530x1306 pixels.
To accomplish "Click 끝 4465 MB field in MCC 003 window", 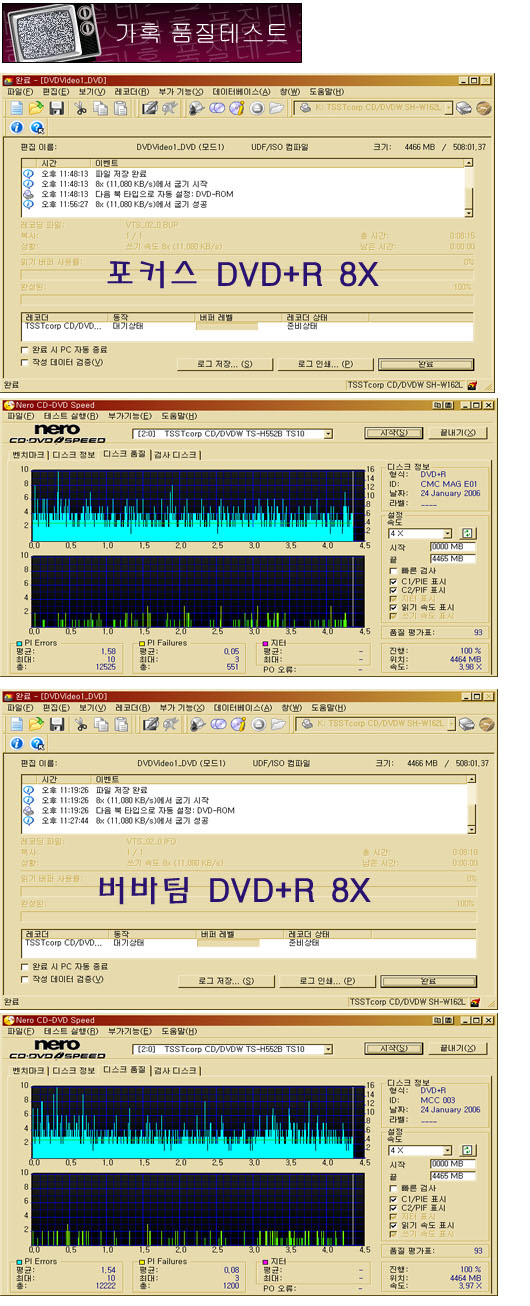I will click(x=453, y=1177).
